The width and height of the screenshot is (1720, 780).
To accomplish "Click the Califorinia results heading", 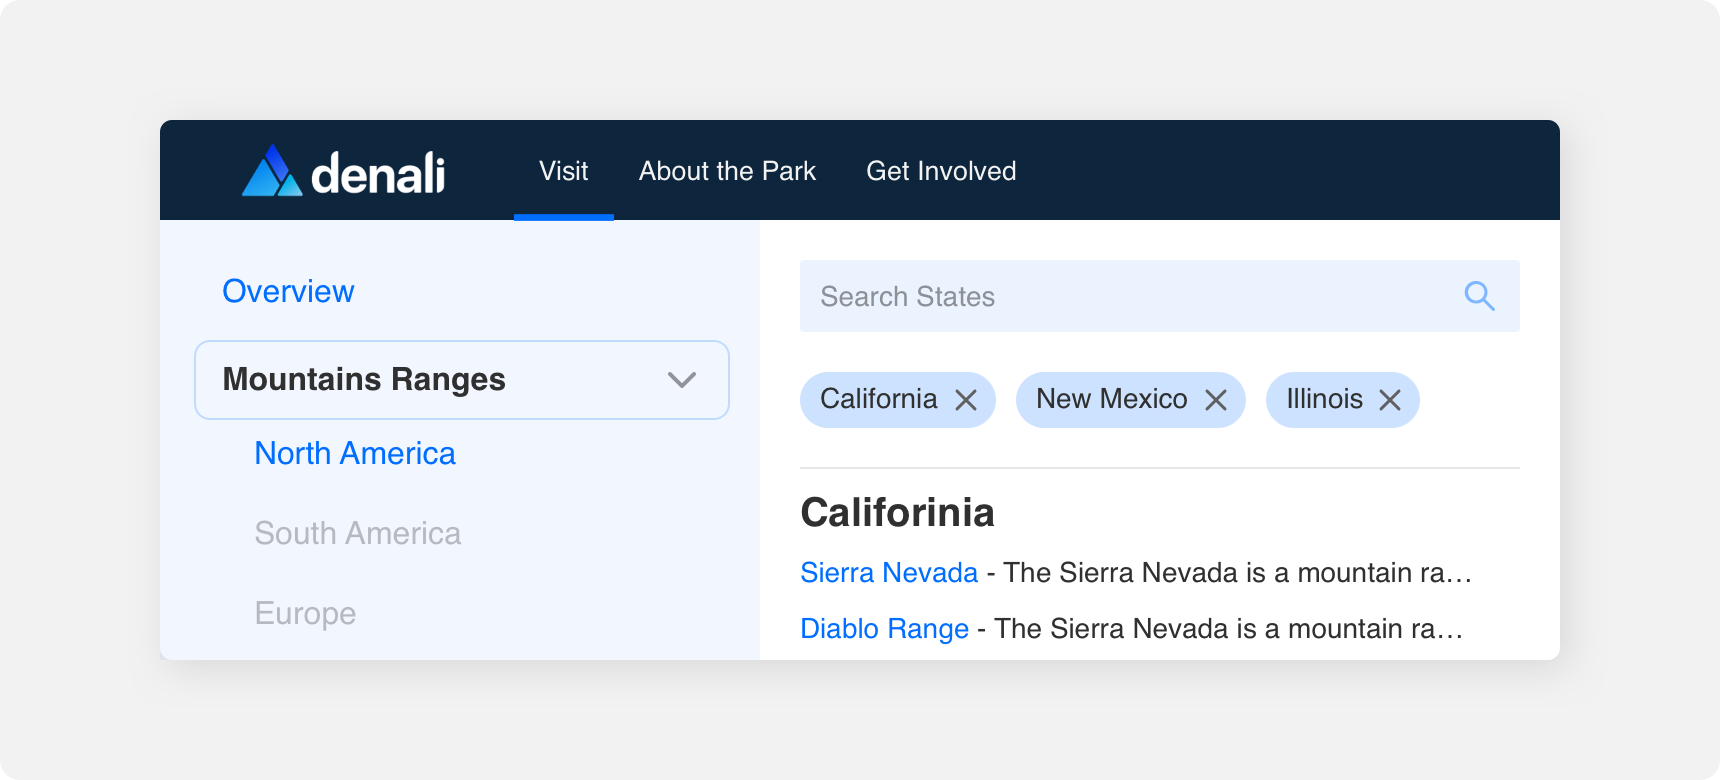I will [897, 512].
